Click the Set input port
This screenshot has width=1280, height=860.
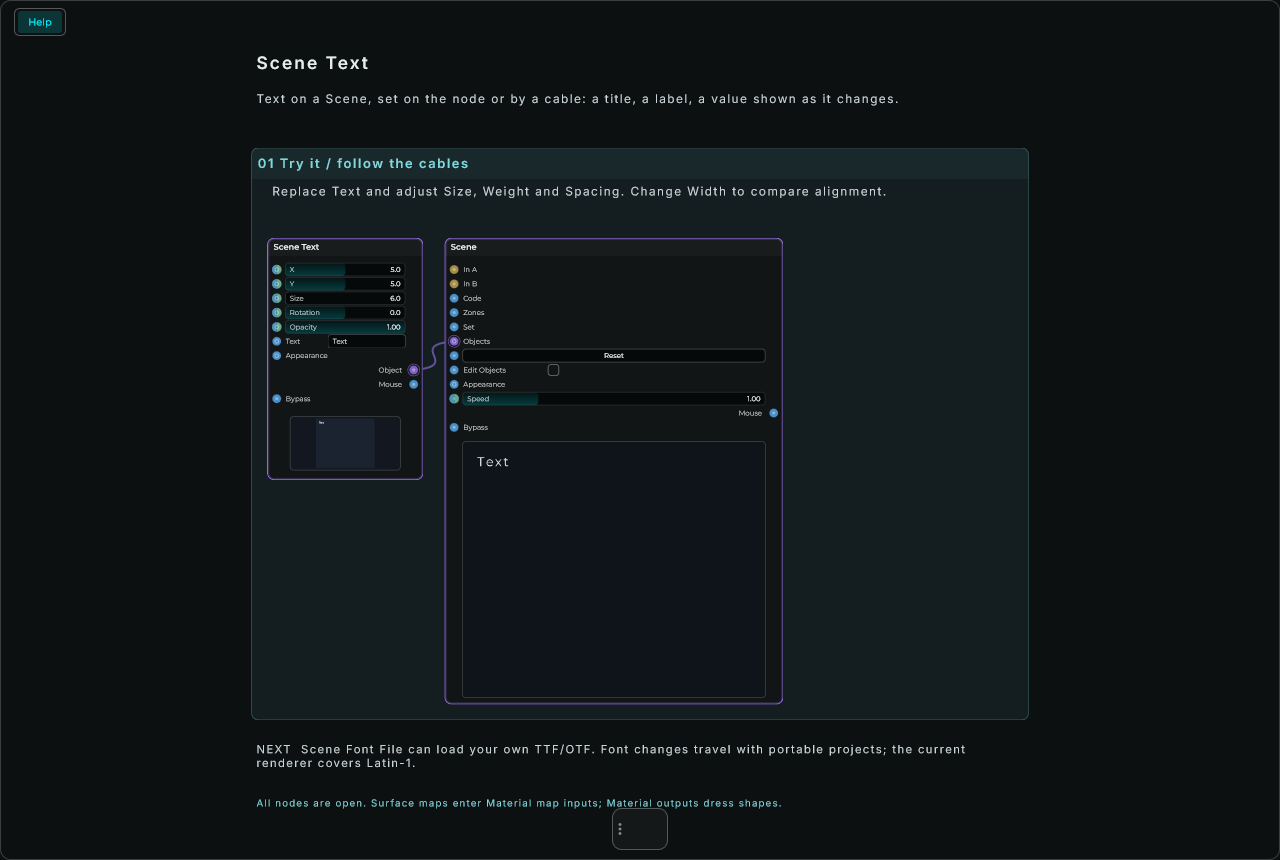(454, 327)
